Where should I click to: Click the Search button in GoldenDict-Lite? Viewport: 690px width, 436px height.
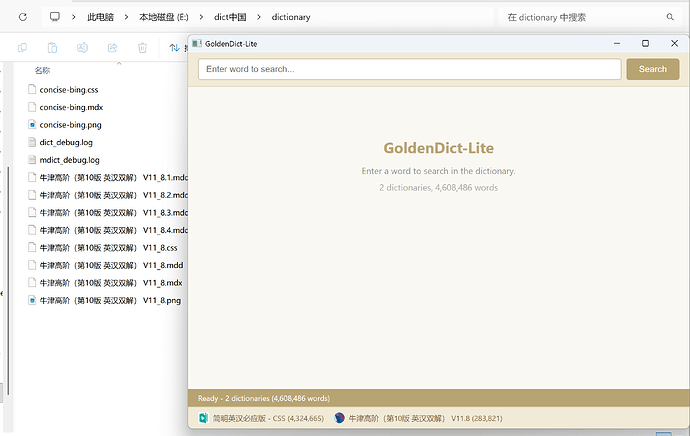653,69
